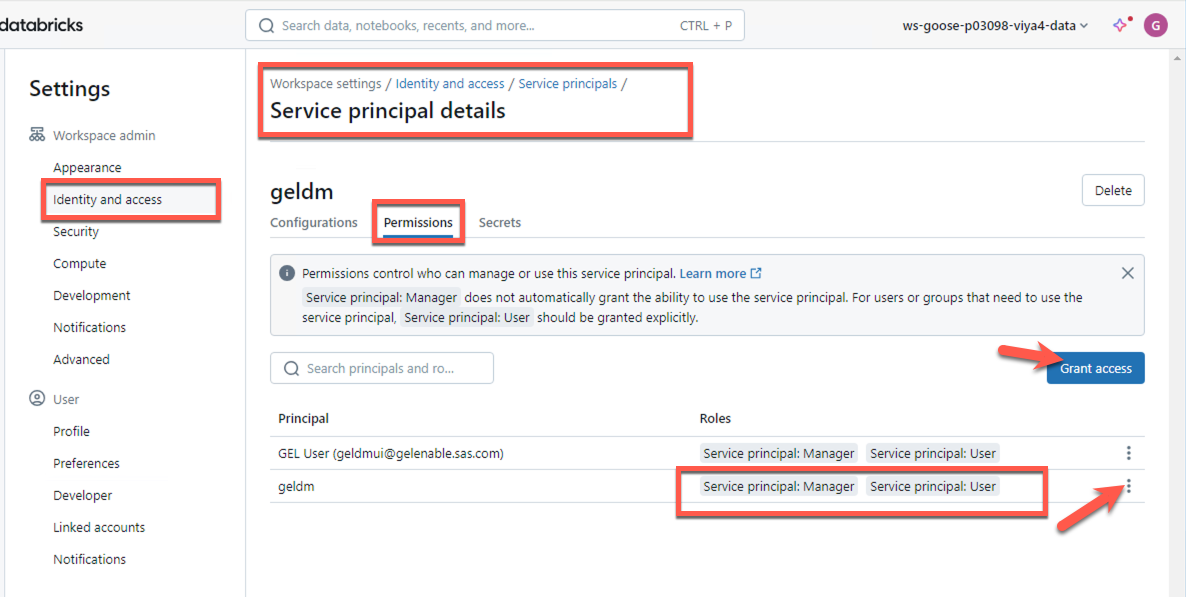
Task: Select Notifications under Workspace admin
Action: click(x=89, y=327)
